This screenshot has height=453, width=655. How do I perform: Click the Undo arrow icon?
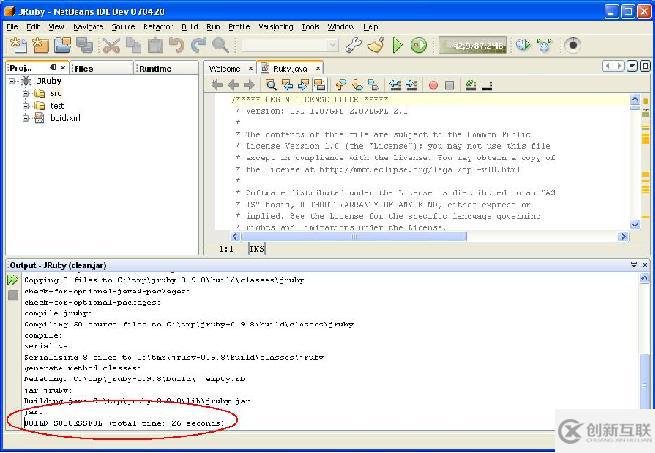tap(177, 45)
